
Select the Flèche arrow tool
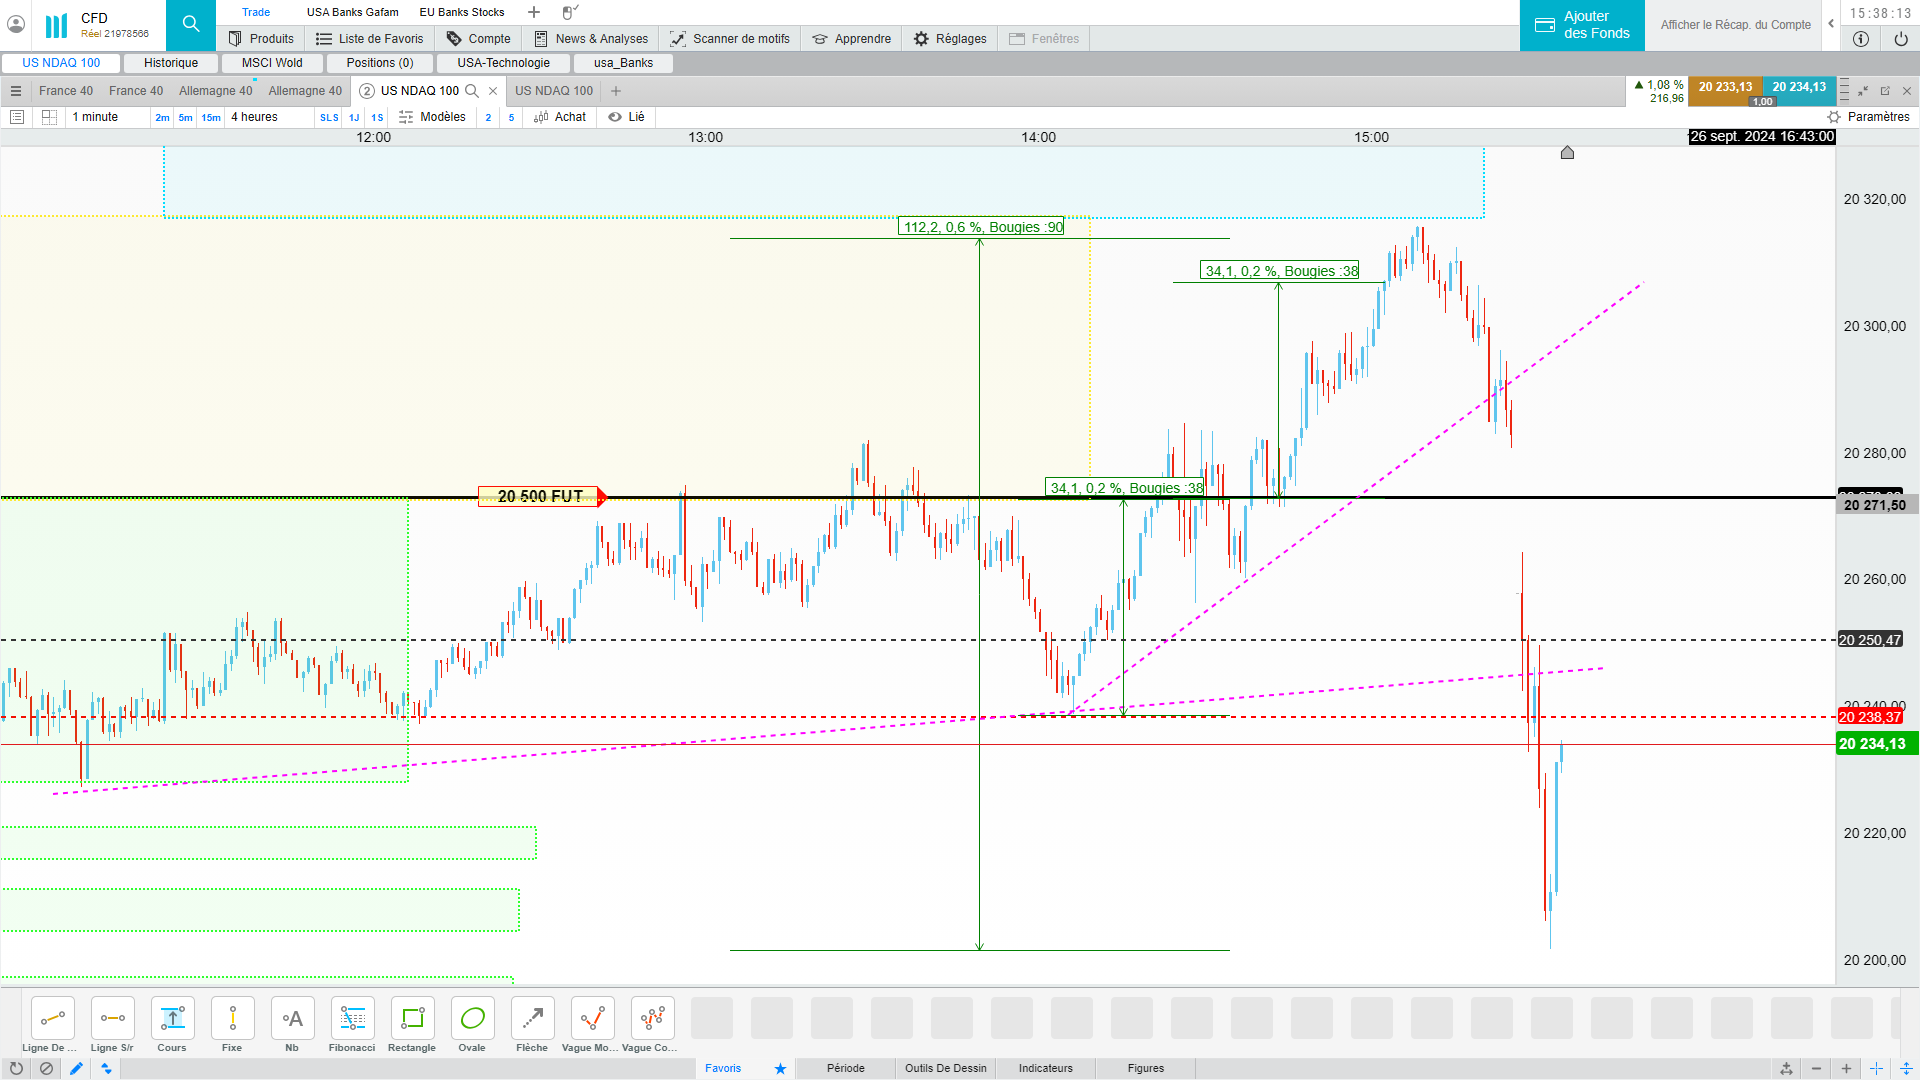[532, 1019]
